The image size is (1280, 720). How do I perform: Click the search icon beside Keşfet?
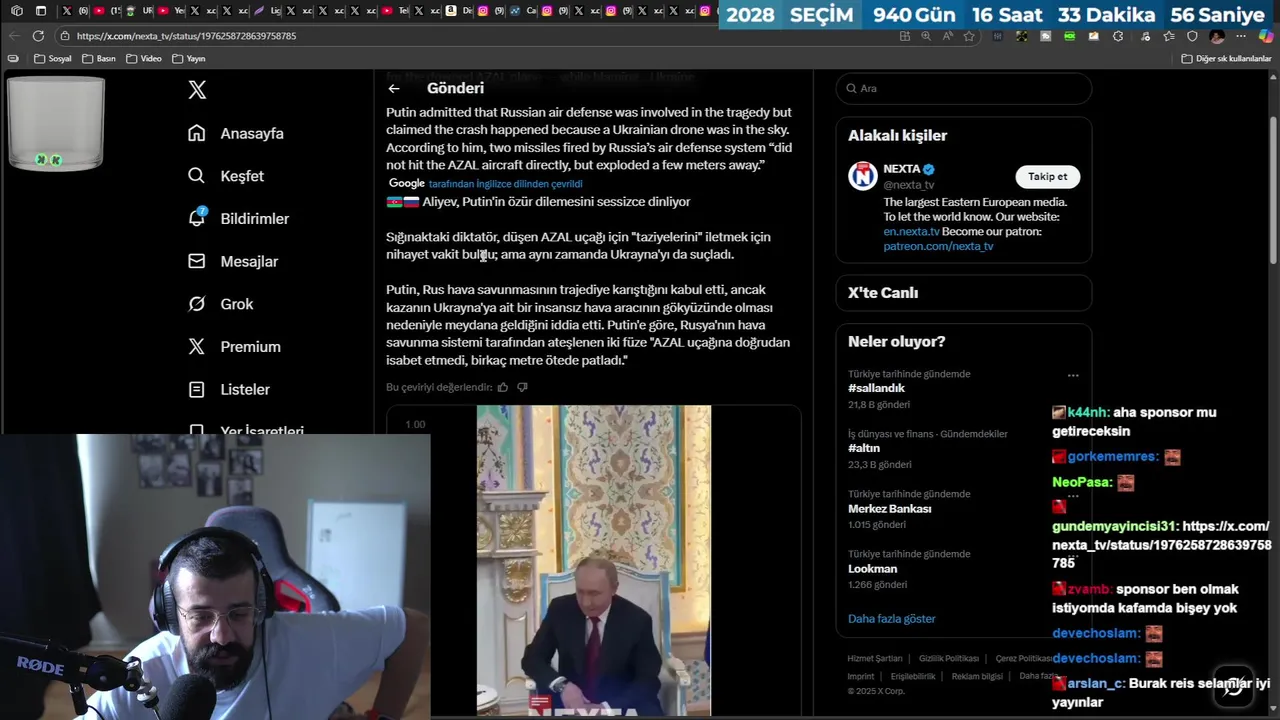[197, 176]
